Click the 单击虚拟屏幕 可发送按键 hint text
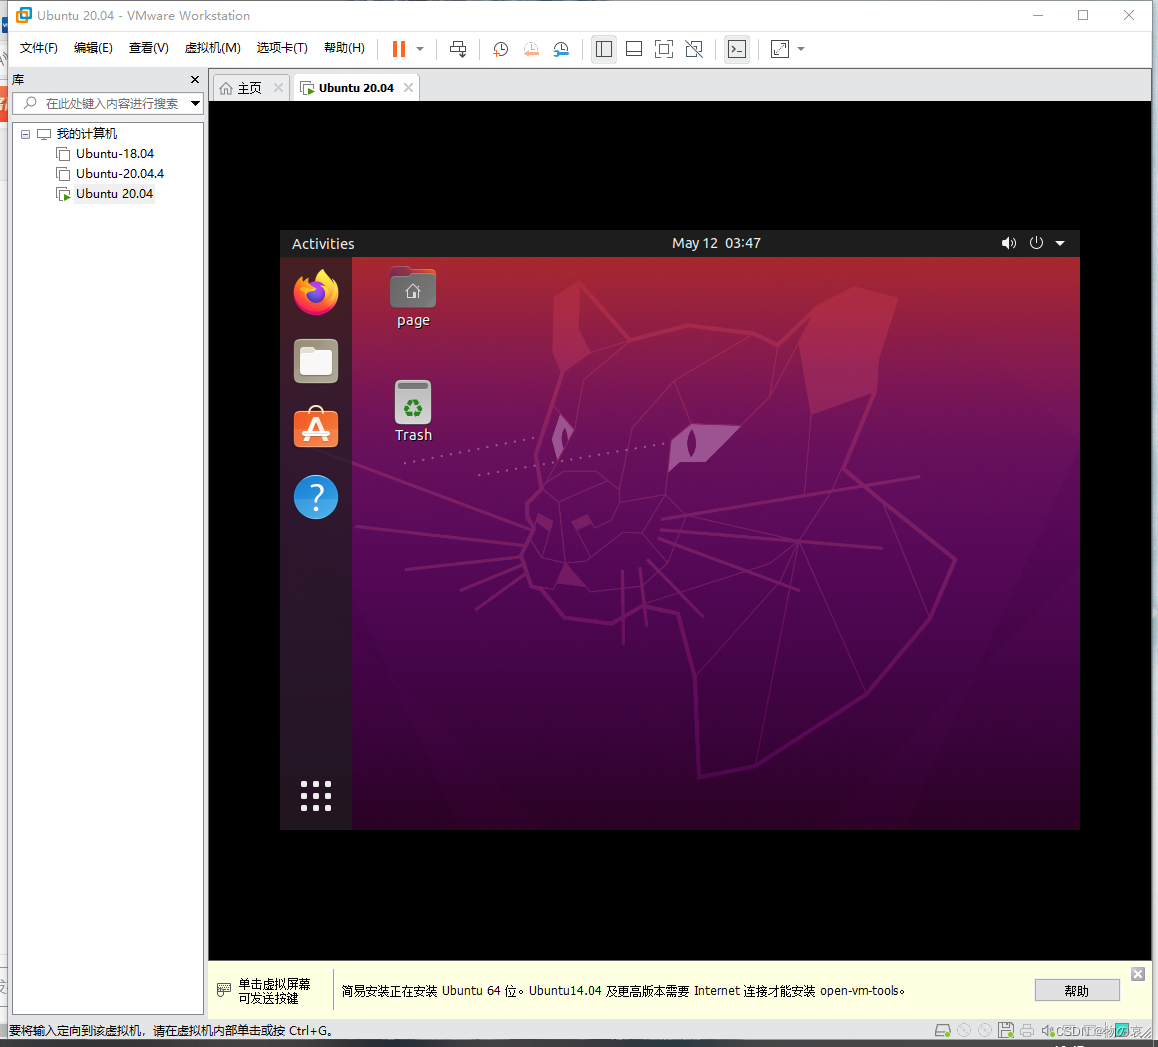 [274, 991]
